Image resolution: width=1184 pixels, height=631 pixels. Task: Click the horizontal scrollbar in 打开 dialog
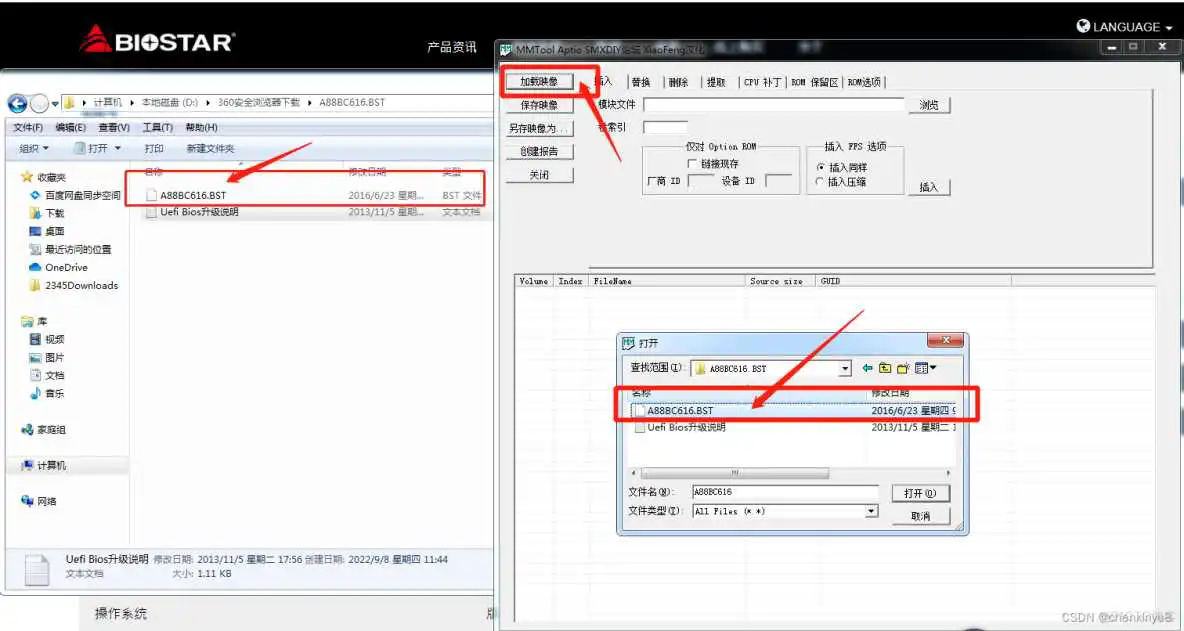(735, 473)
